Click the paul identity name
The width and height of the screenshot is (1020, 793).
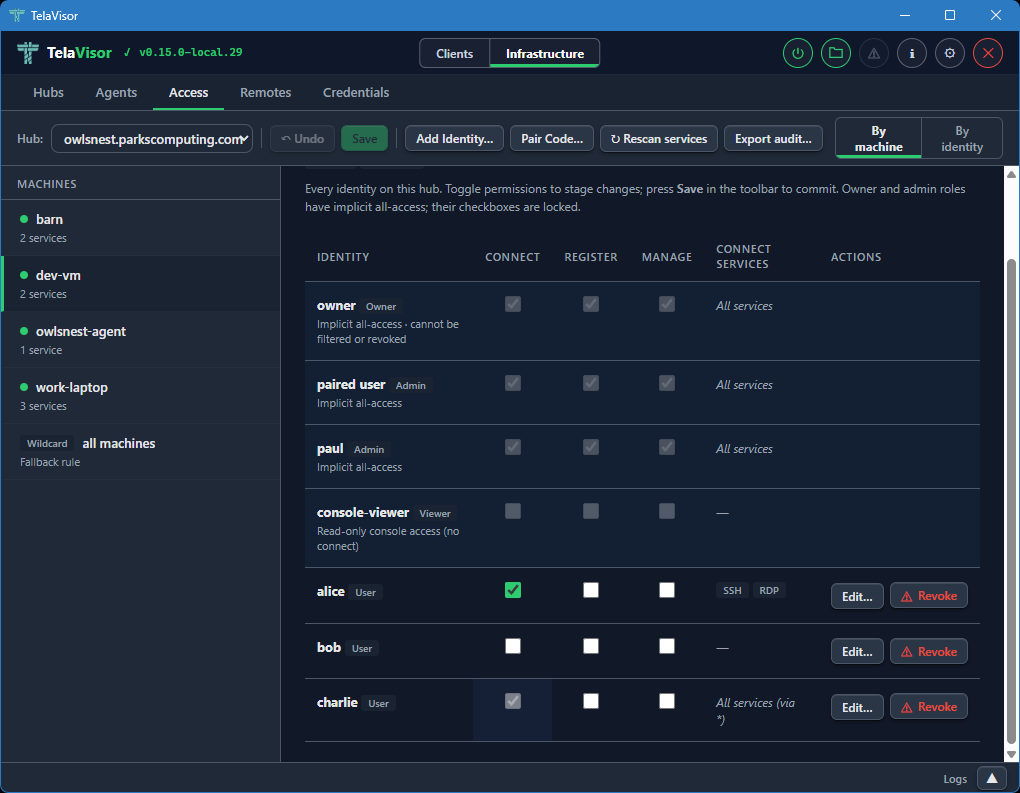pyautogui.click(x=330, y=449)
